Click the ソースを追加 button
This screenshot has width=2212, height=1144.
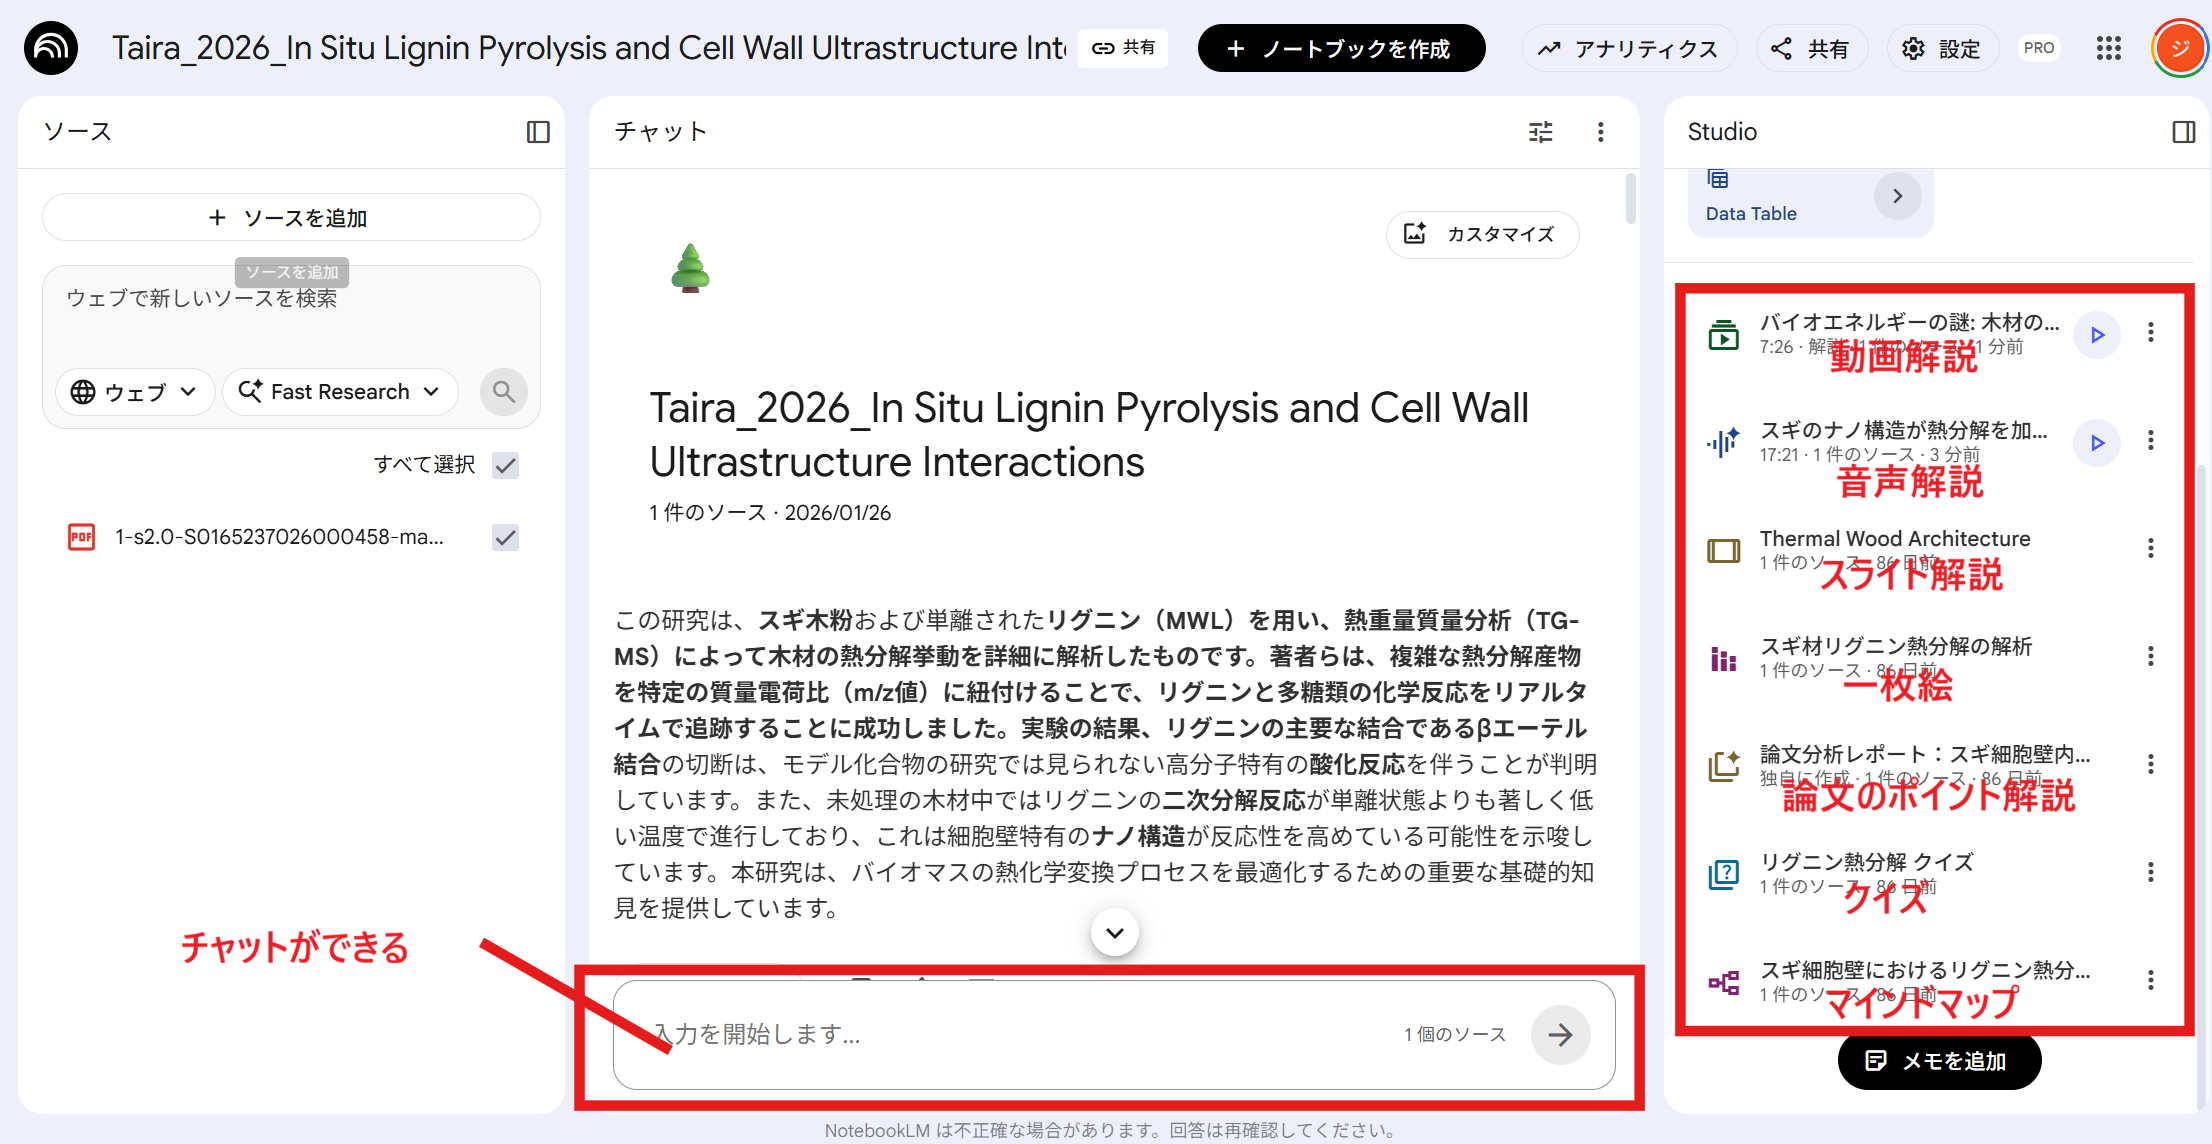coord(291,217)
